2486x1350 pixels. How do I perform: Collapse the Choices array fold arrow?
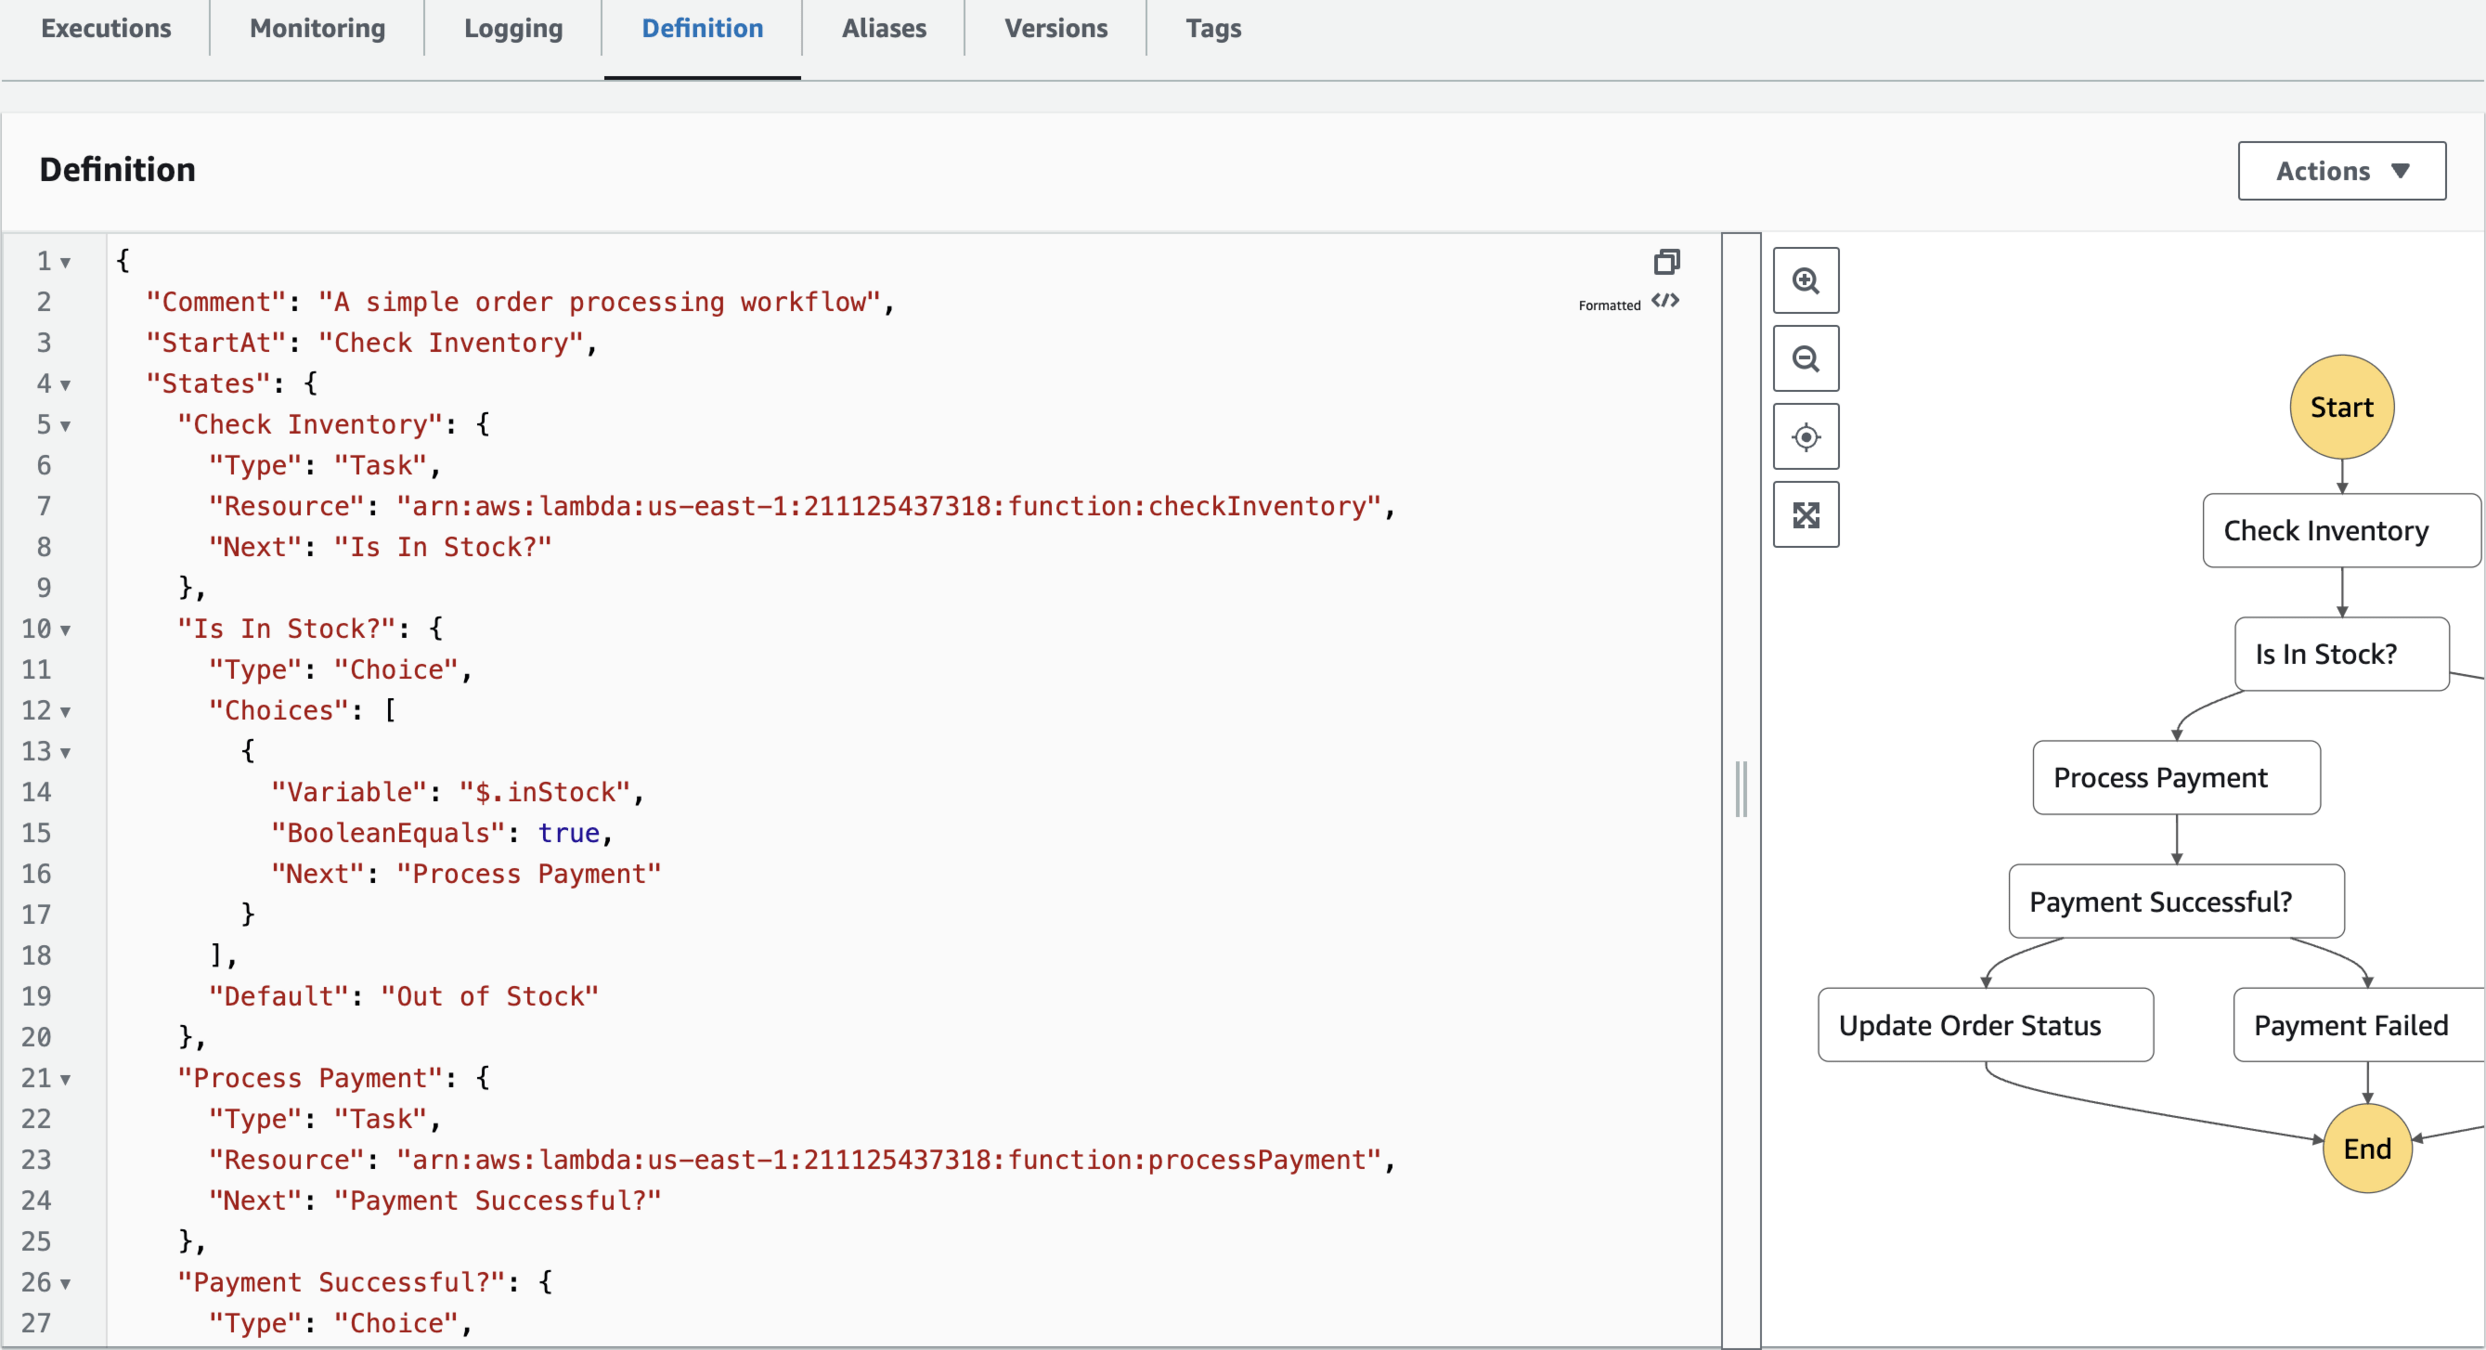click(65, 712)
